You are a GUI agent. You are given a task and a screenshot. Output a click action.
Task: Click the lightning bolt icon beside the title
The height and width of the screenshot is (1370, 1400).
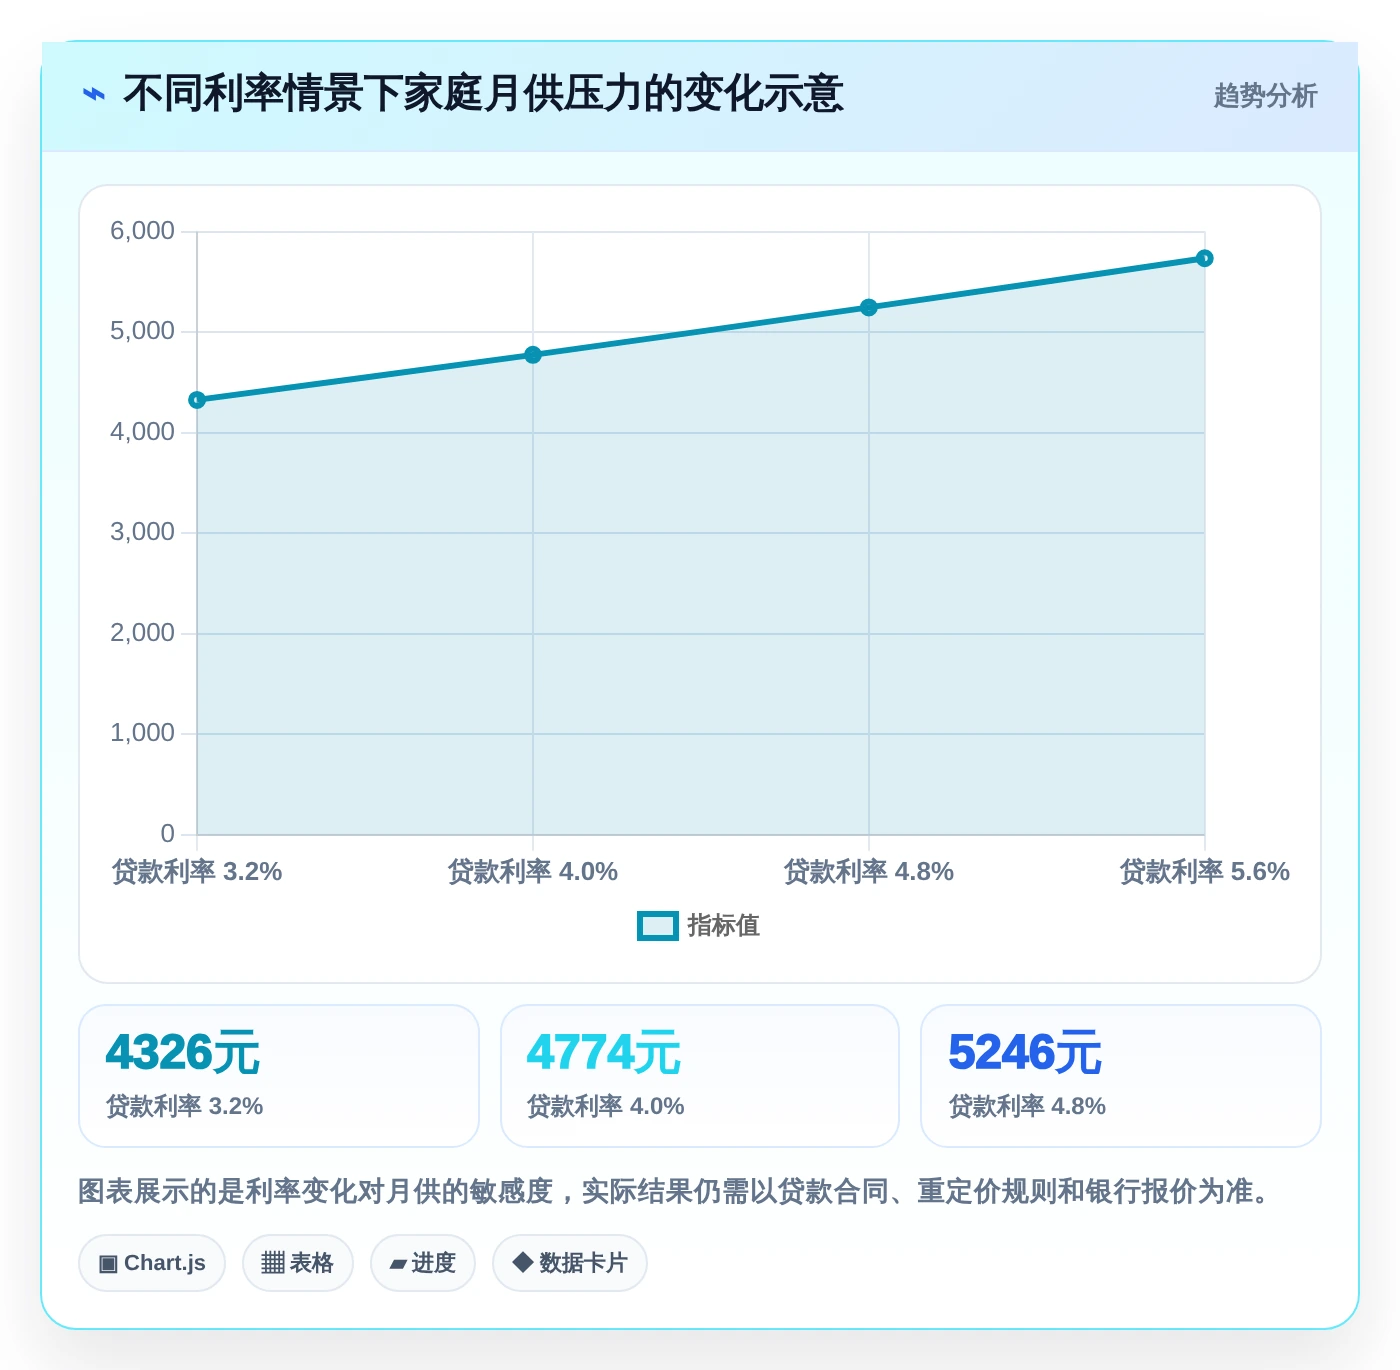94,95
